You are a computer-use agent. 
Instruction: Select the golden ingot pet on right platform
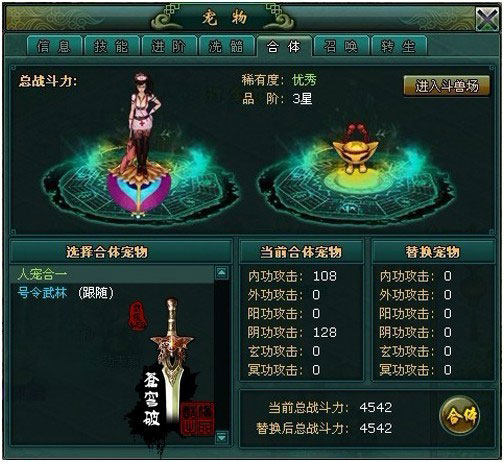coord(355,149)
